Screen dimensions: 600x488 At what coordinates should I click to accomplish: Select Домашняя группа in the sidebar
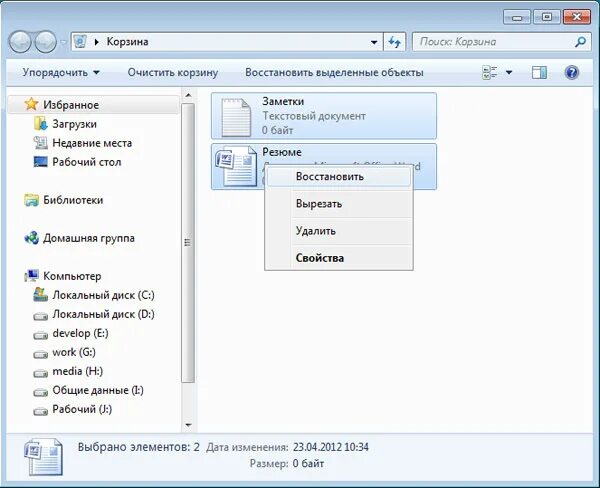88,238
